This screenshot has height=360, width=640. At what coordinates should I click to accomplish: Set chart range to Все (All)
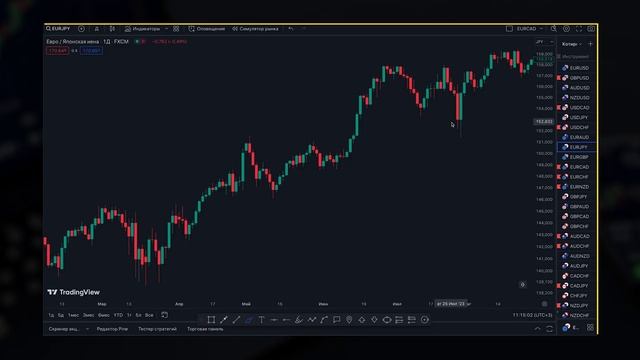click(x=149, y=315)
